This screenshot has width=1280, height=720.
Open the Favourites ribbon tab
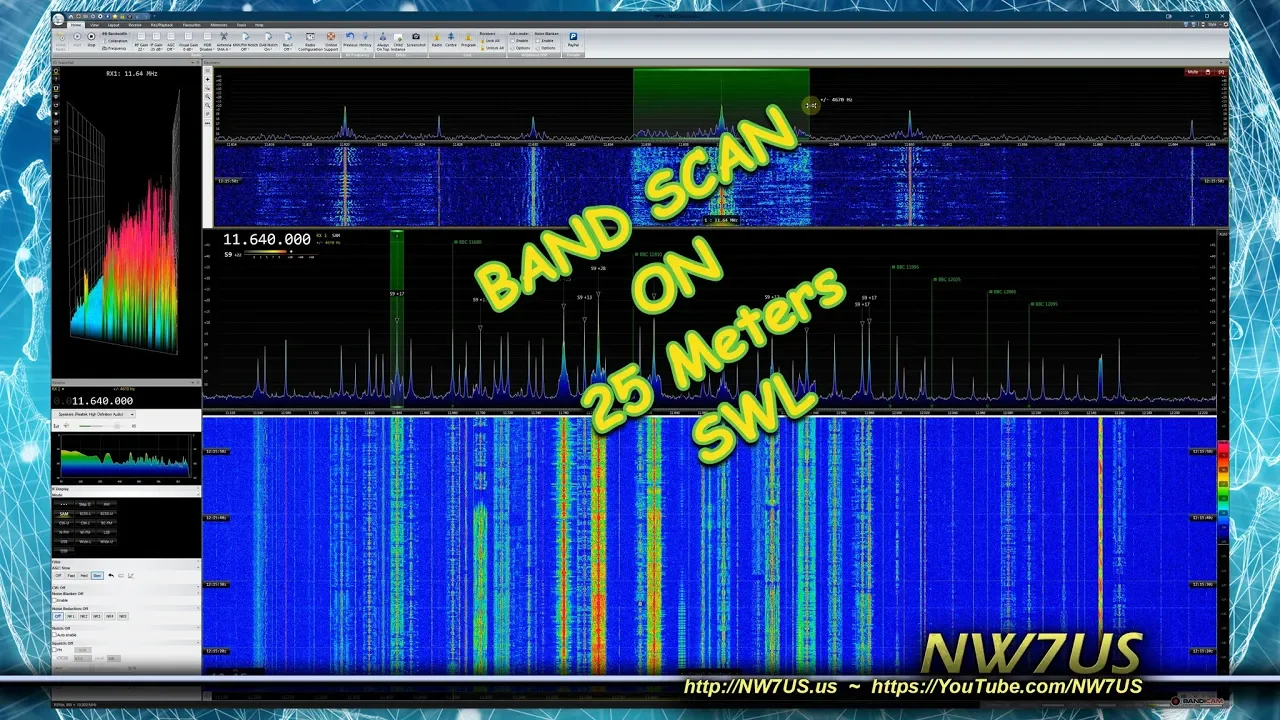click(191, 24)
